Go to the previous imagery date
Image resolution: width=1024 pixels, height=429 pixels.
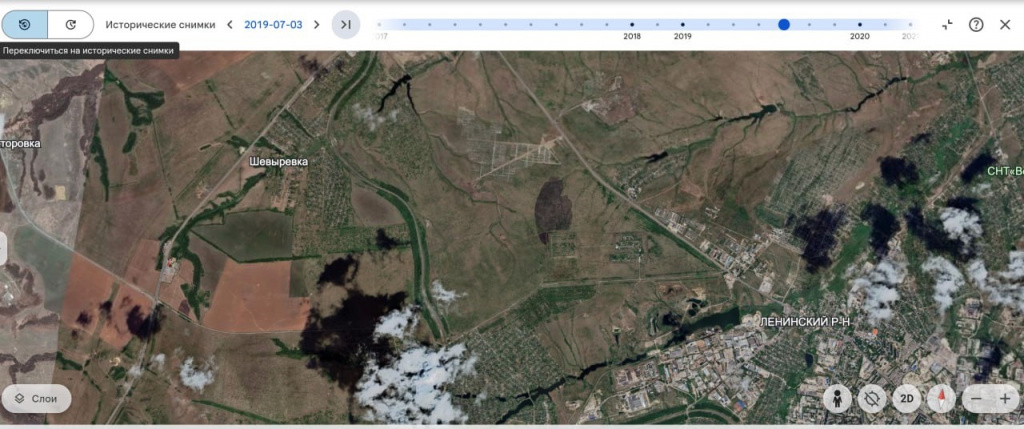pyautogui.click(x=229, y=24)
